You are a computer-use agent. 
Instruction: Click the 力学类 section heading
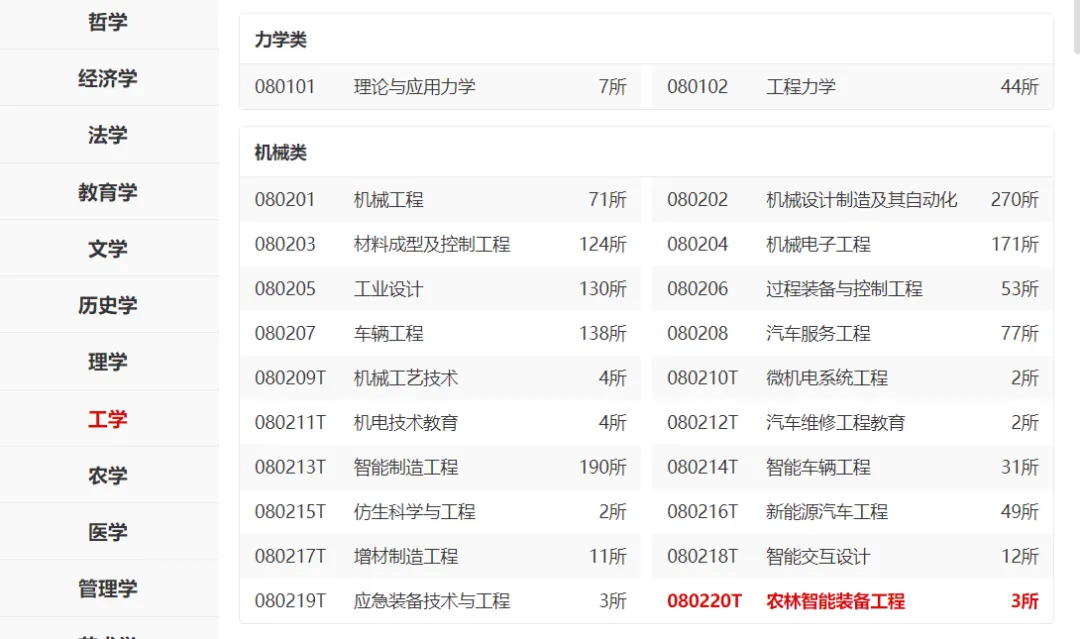[x=280, y=40]
